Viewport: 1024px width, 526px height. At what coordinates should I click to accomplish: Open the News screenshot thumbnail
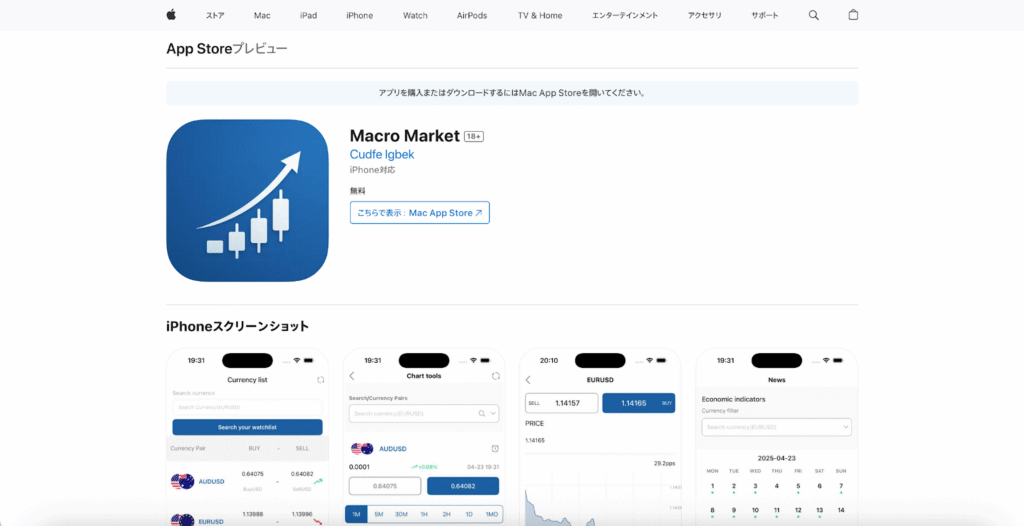(777, 436)
